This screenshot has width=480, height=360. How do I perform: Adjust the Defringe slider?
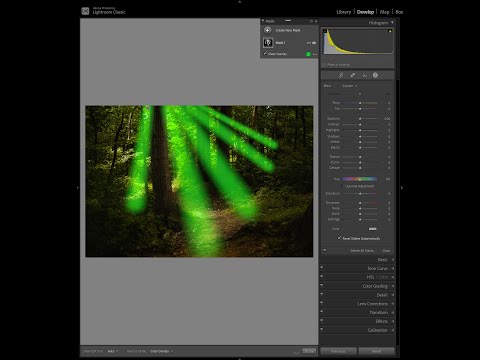360,219
